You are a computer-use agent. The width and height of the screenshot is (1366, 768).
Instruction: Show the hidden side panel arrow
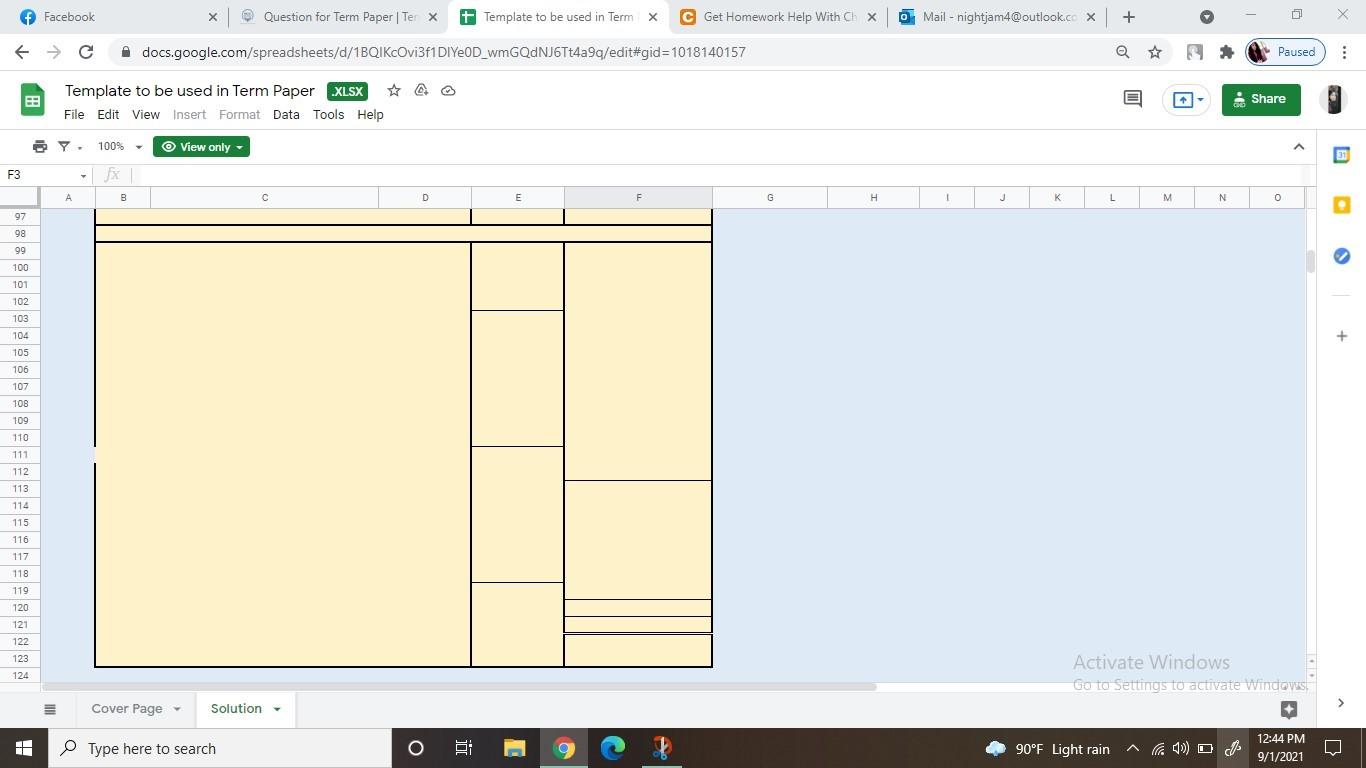[1341, 703]
